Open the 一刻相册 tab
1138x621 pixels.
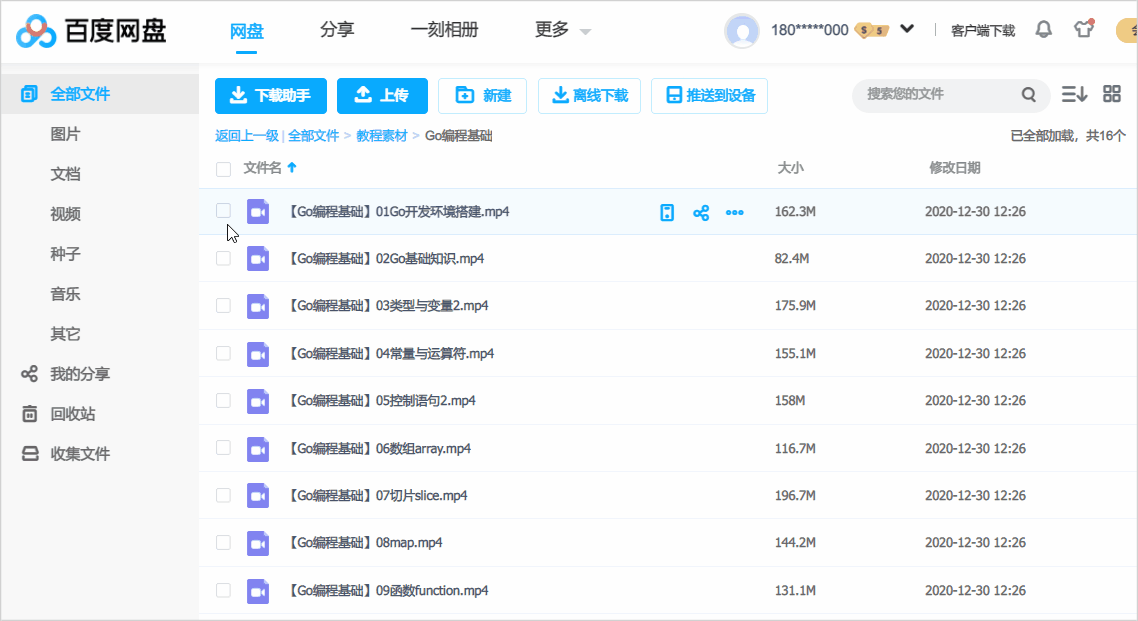(x=444, y=30)
